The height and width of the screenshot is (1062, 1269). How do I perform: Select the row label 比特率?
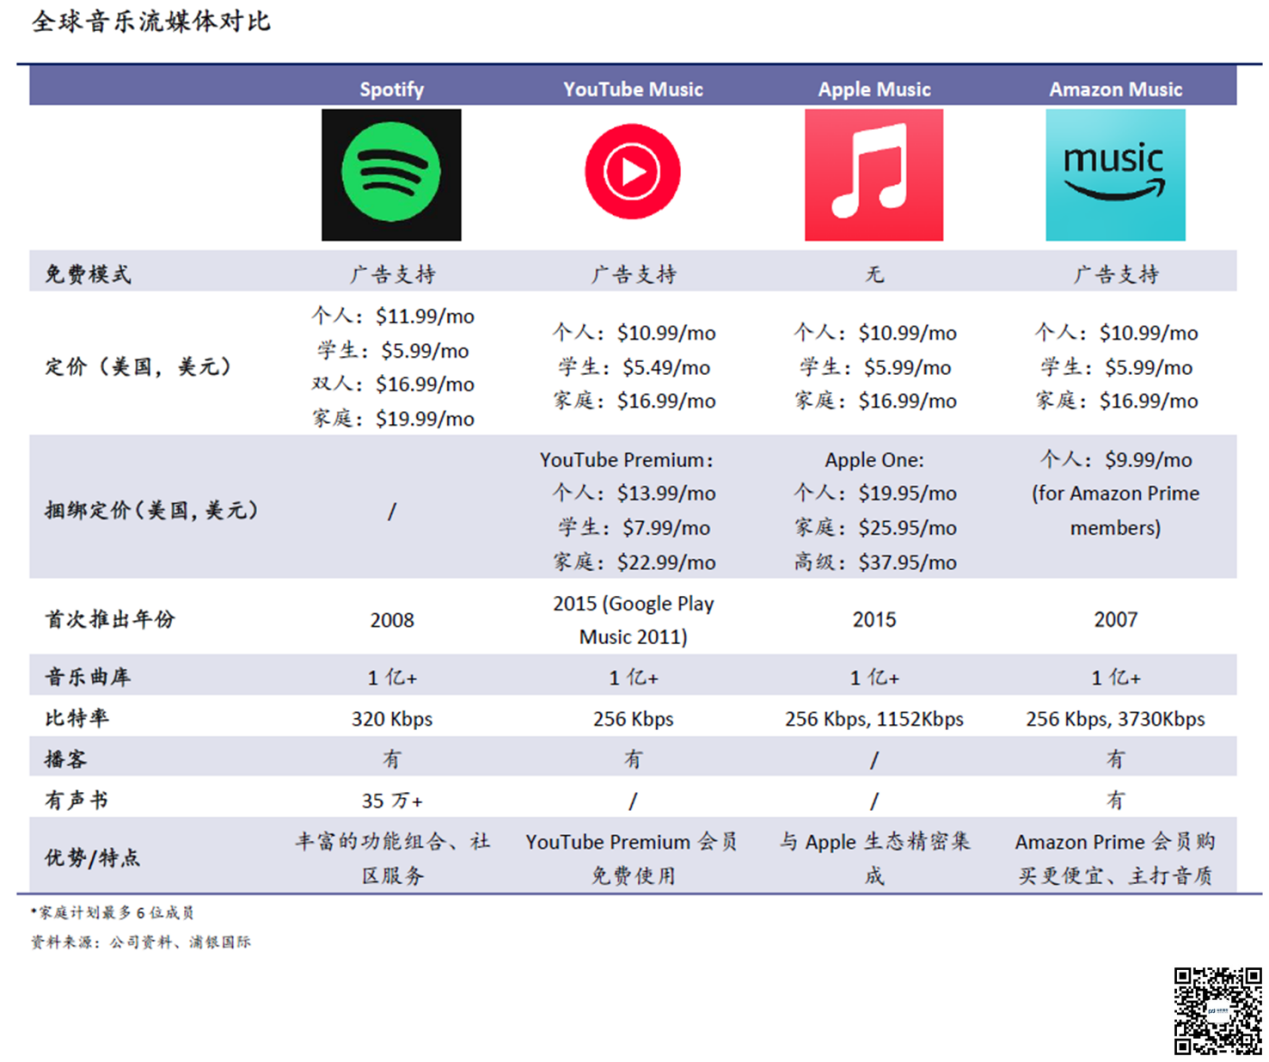tap(77, 718)
